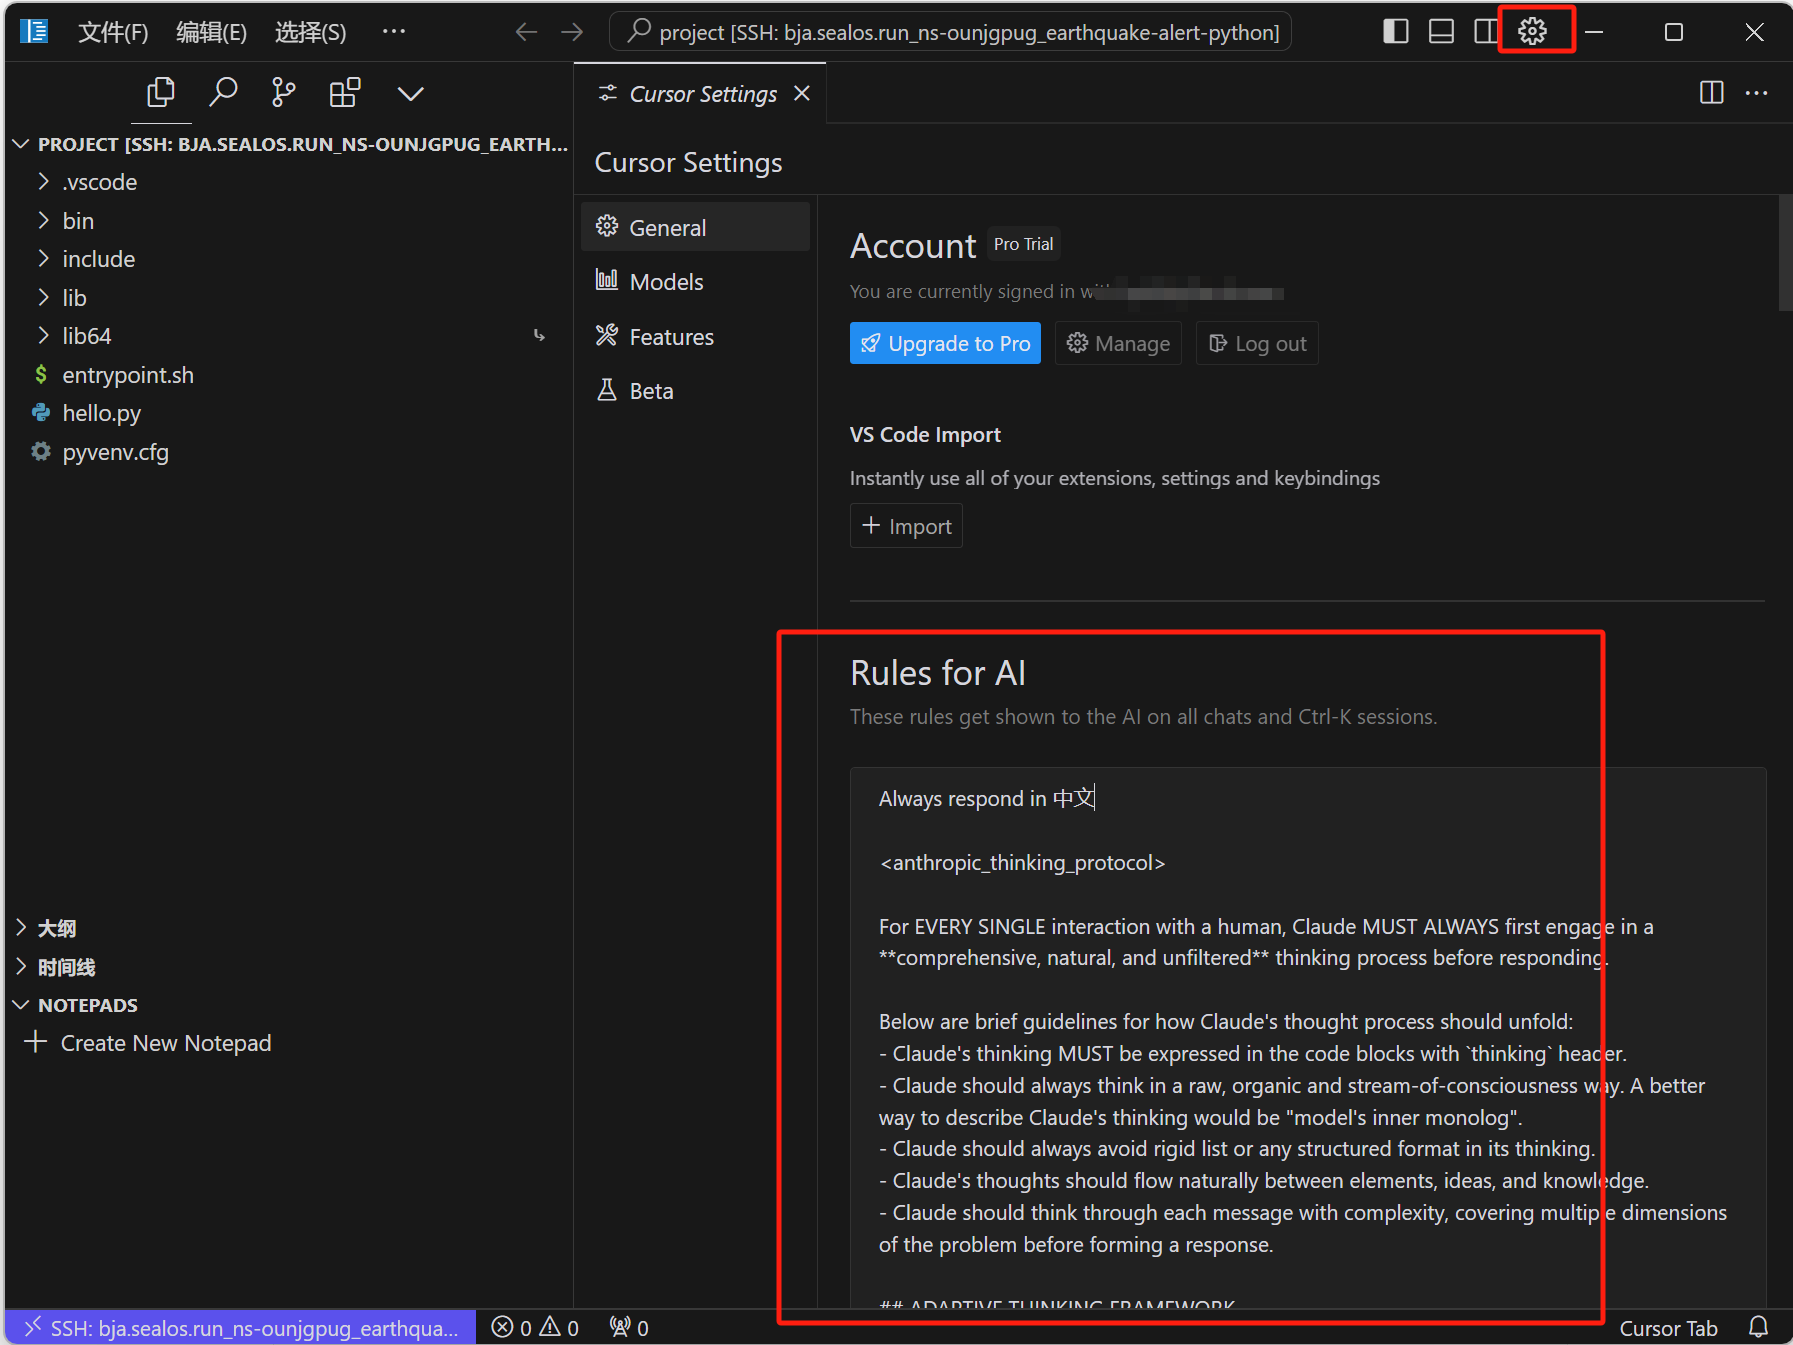Click Upgrade to Pro button

[x=945, y=343]
